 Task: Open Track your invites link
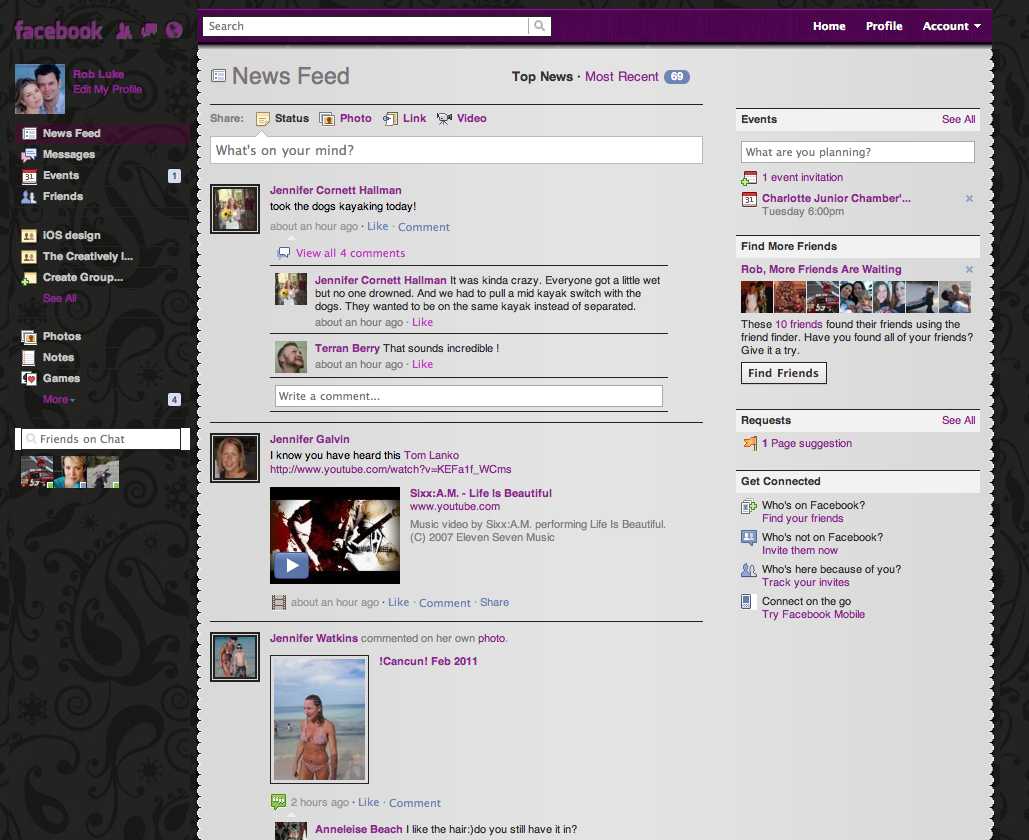click(x=805, y=583)
